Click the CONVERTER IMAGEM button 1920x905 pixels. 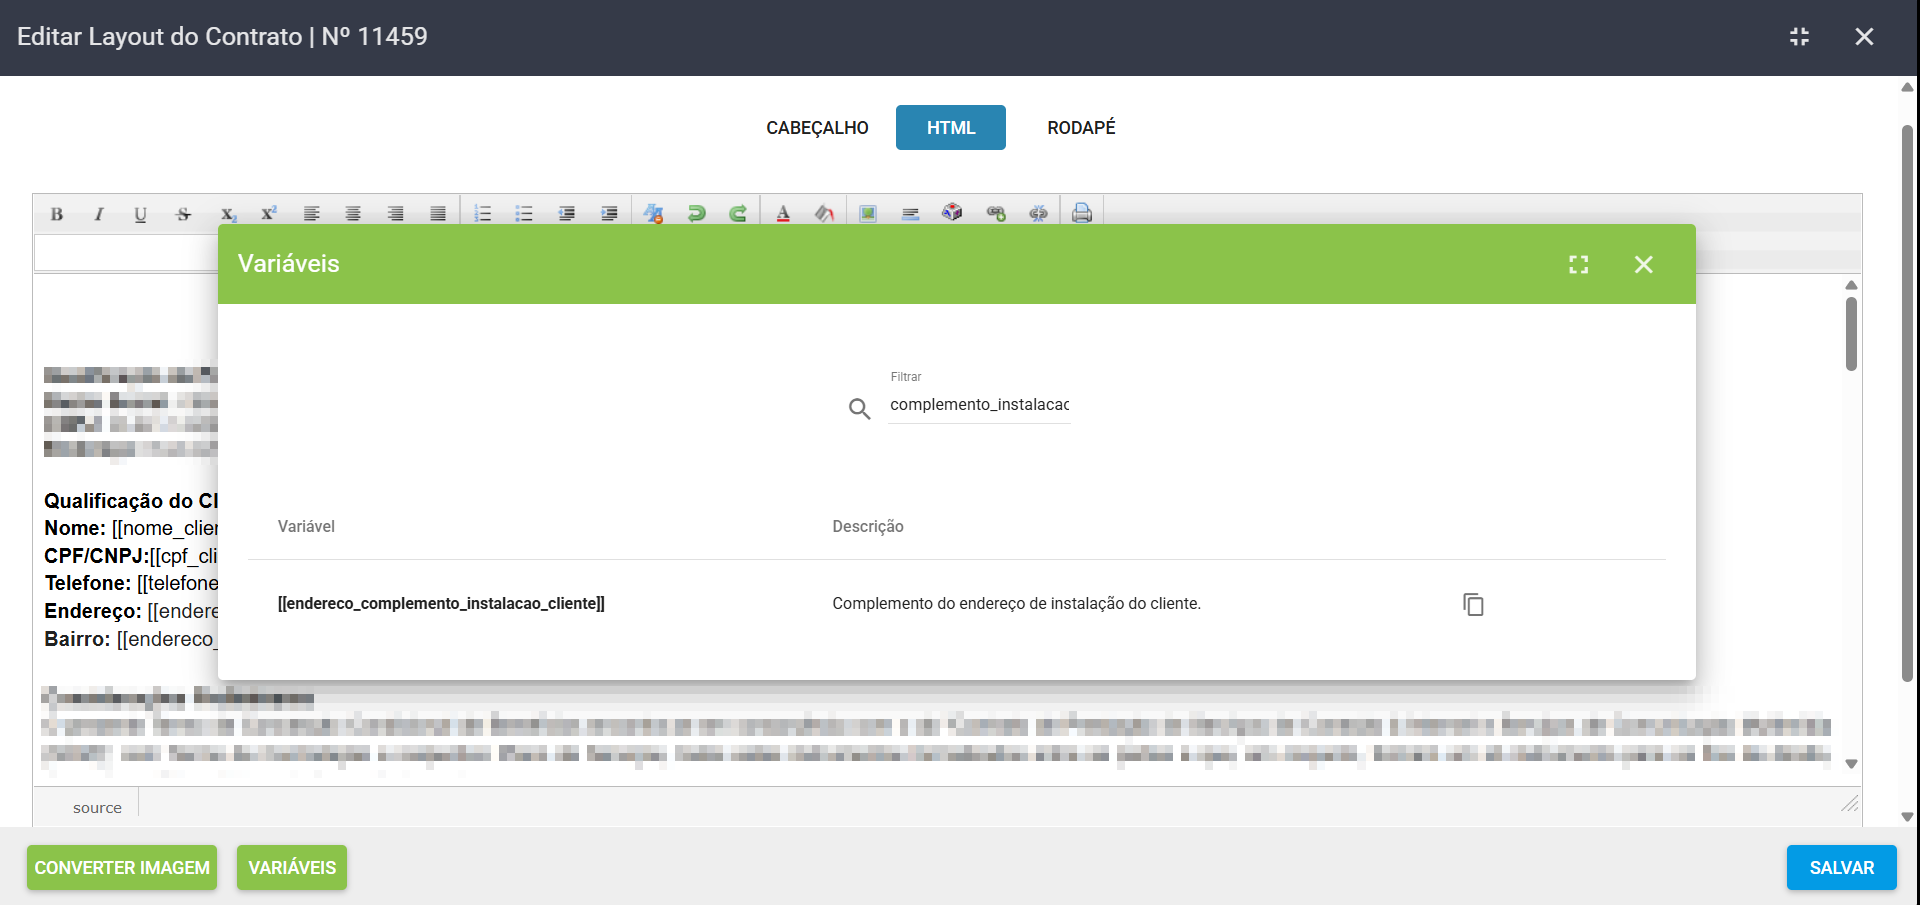122,867
